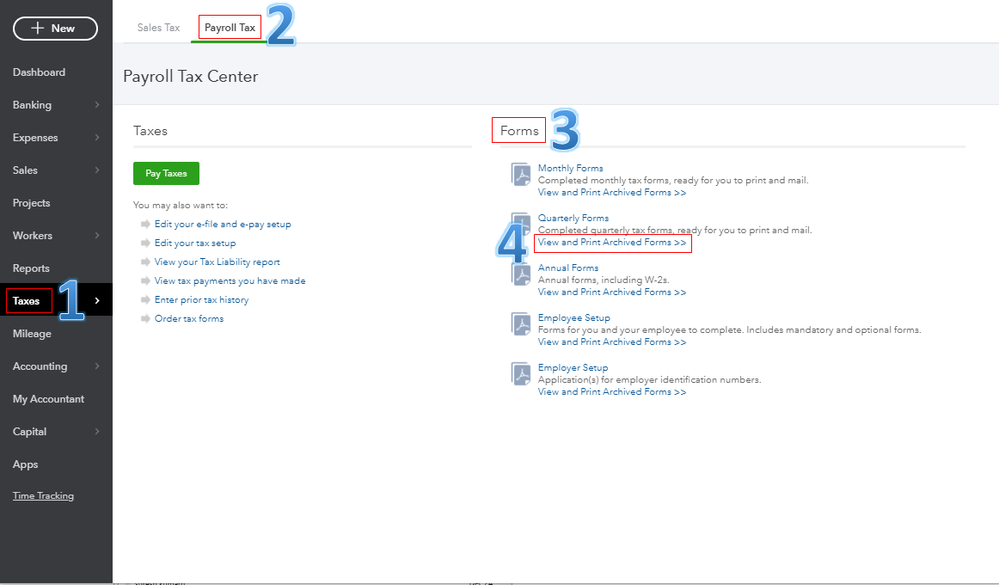Click arrow icon next to Enter prior tax history
Screen dimensions: 999x585
[x=145, y=300]
